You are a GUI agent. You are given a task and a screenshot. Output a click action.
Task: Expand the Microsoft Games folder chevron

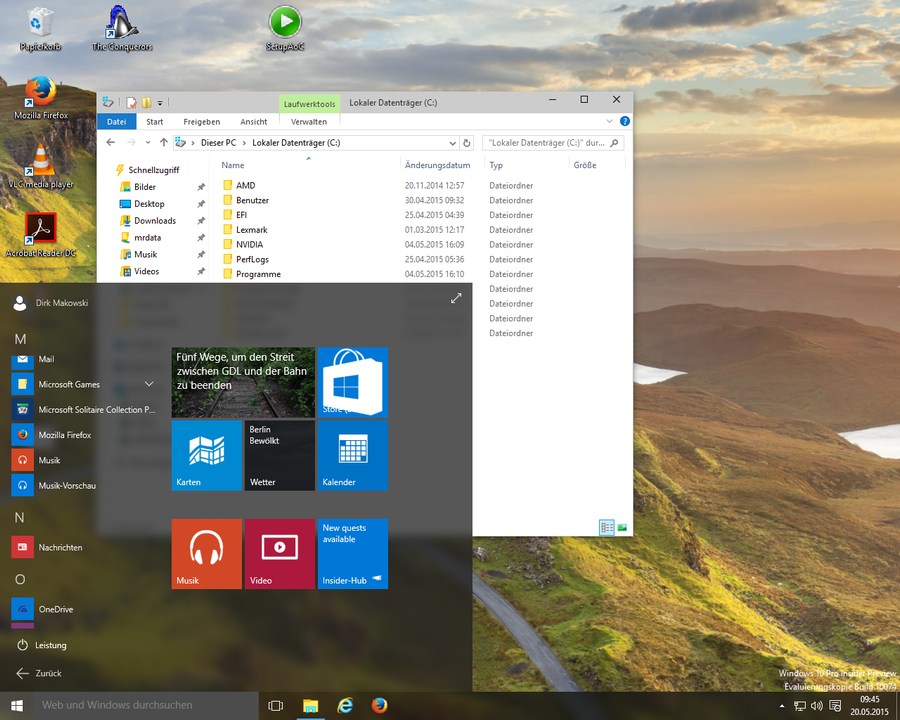pyautogui.click(x=149, y=384)
